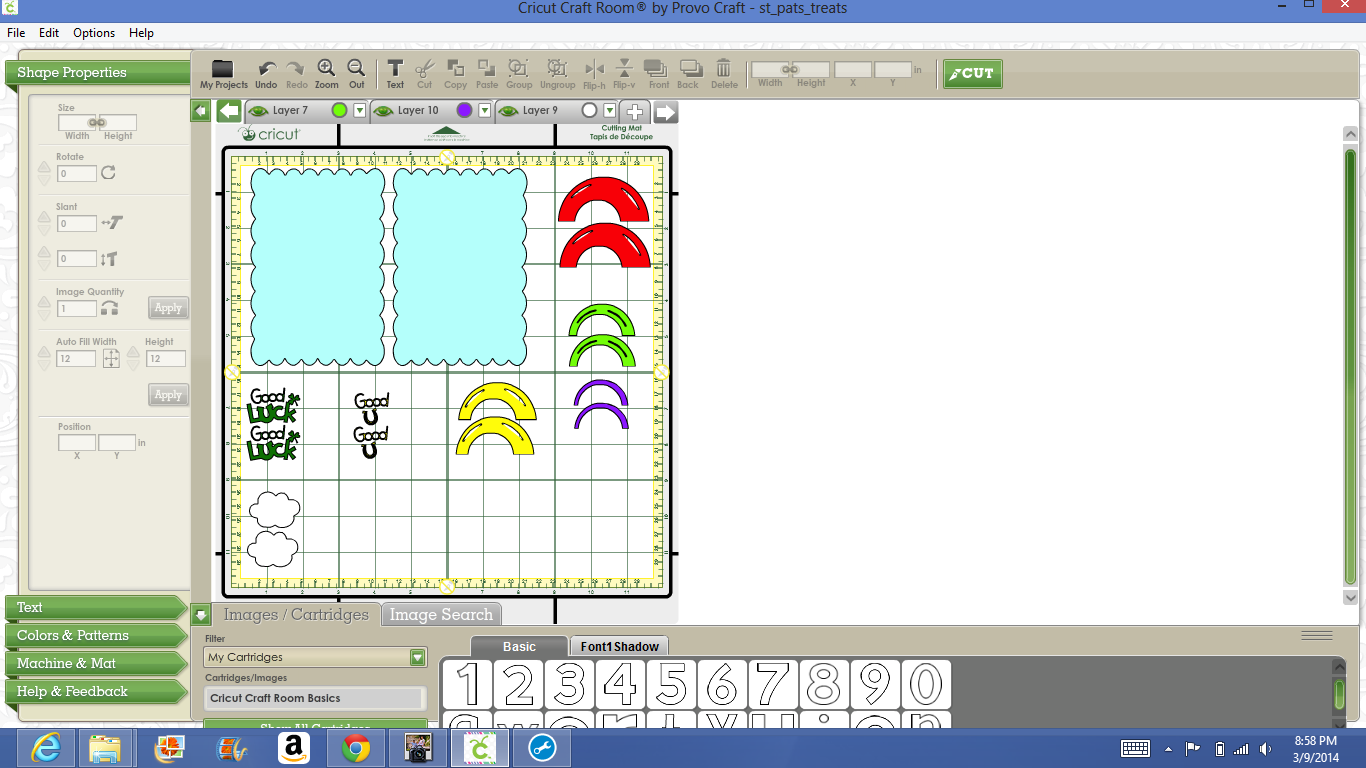Go to previous mat with left arrow

(229, 111)
